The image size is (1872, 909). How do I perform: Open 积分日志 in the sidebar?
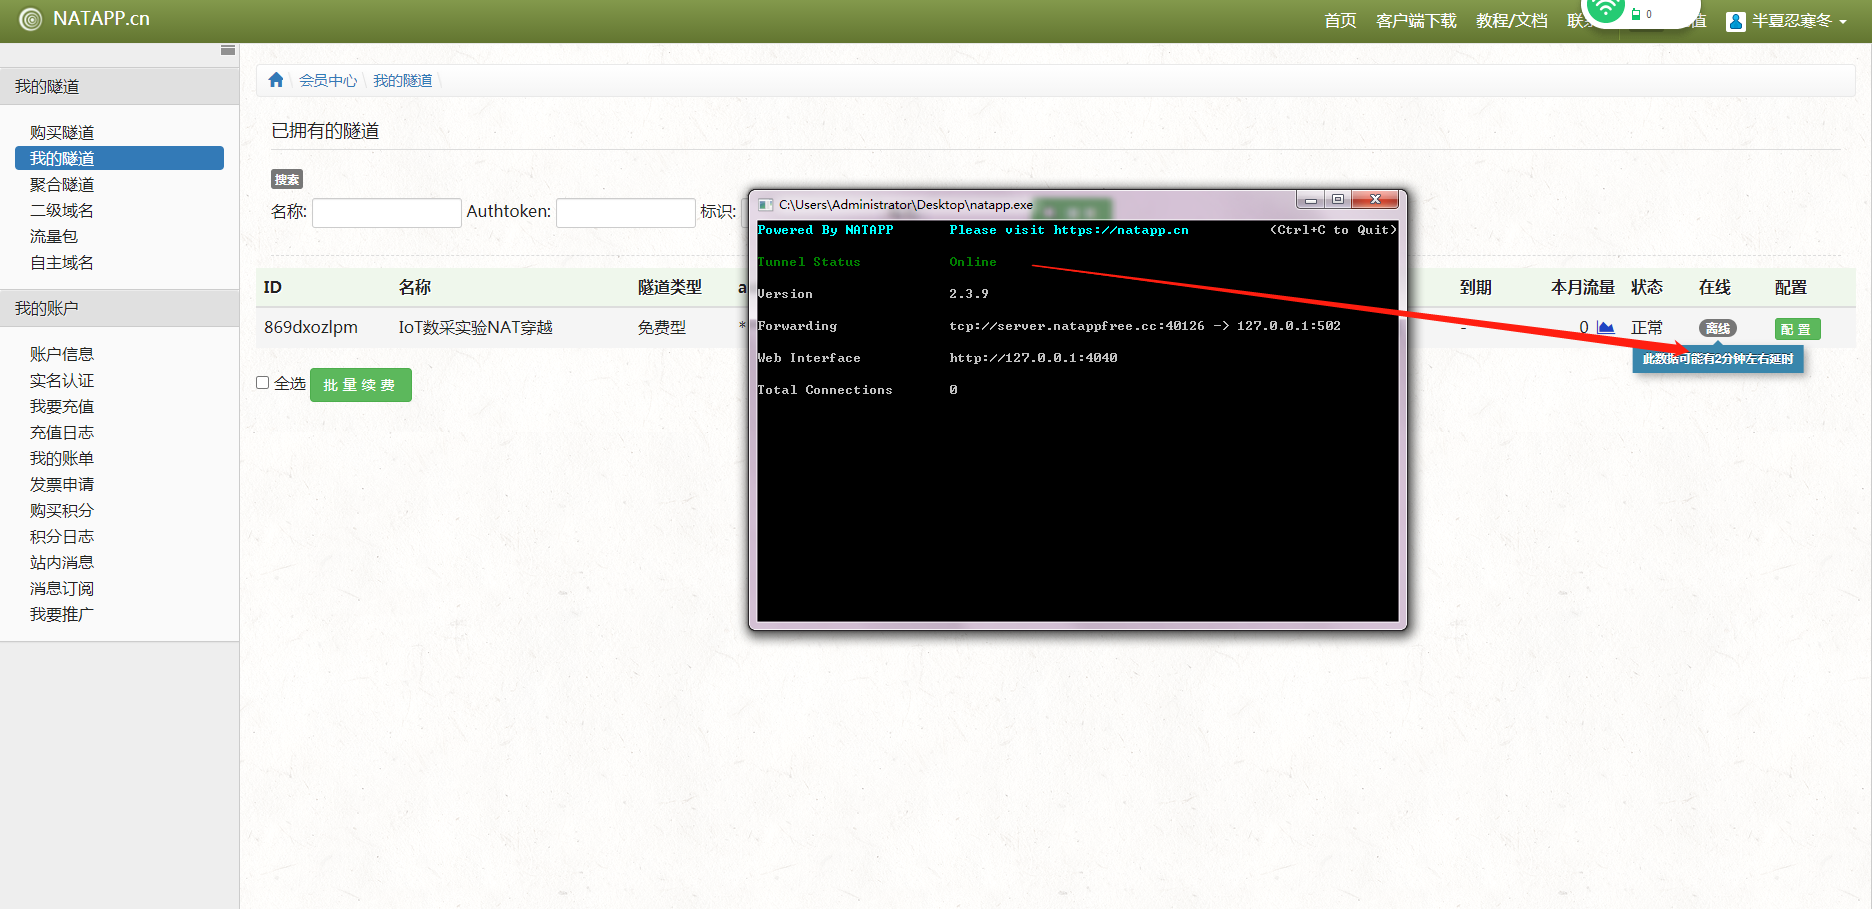pyautogui.click(x=62, y=537)
